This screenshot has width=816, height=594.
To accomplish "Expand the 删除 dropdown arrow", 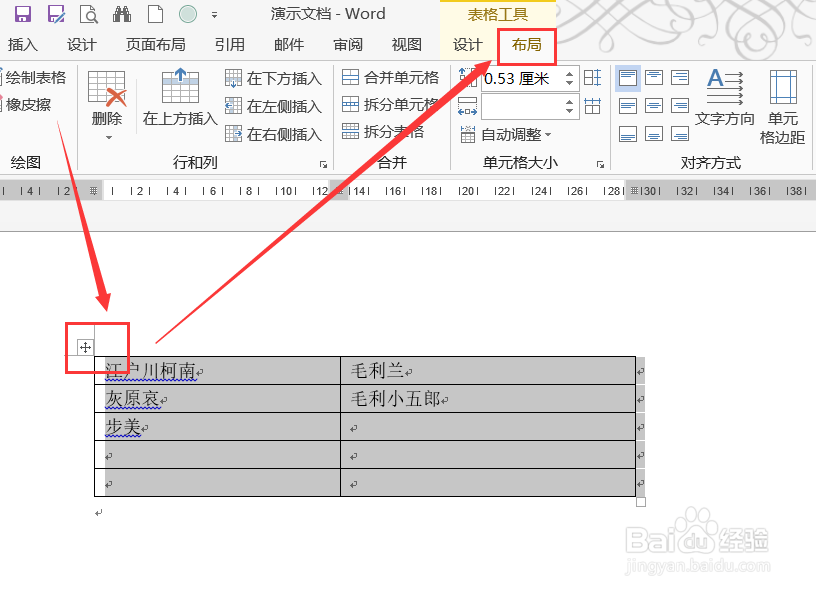I will (109, 137).
